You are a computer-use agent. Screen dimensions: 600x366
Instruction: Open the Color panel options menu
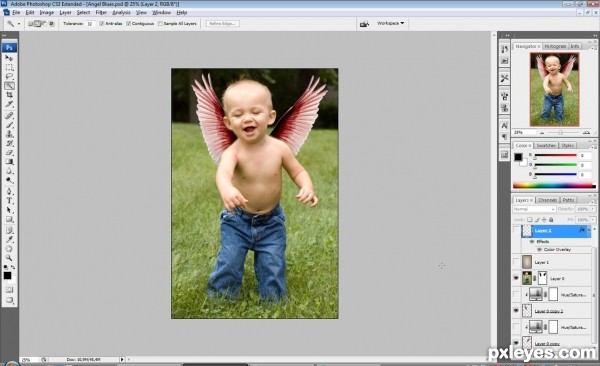tap(593, 147)
